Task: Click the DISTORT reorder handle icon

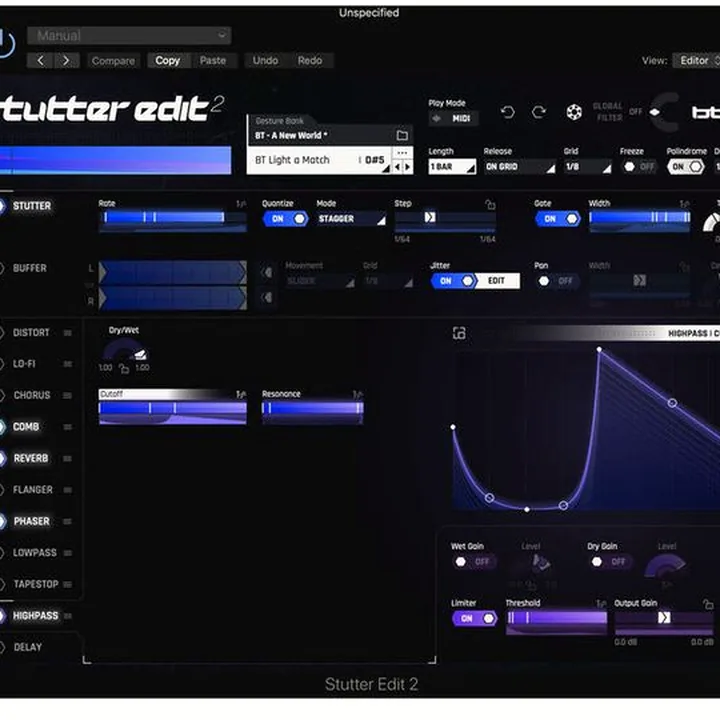Action: coord(68,332)
